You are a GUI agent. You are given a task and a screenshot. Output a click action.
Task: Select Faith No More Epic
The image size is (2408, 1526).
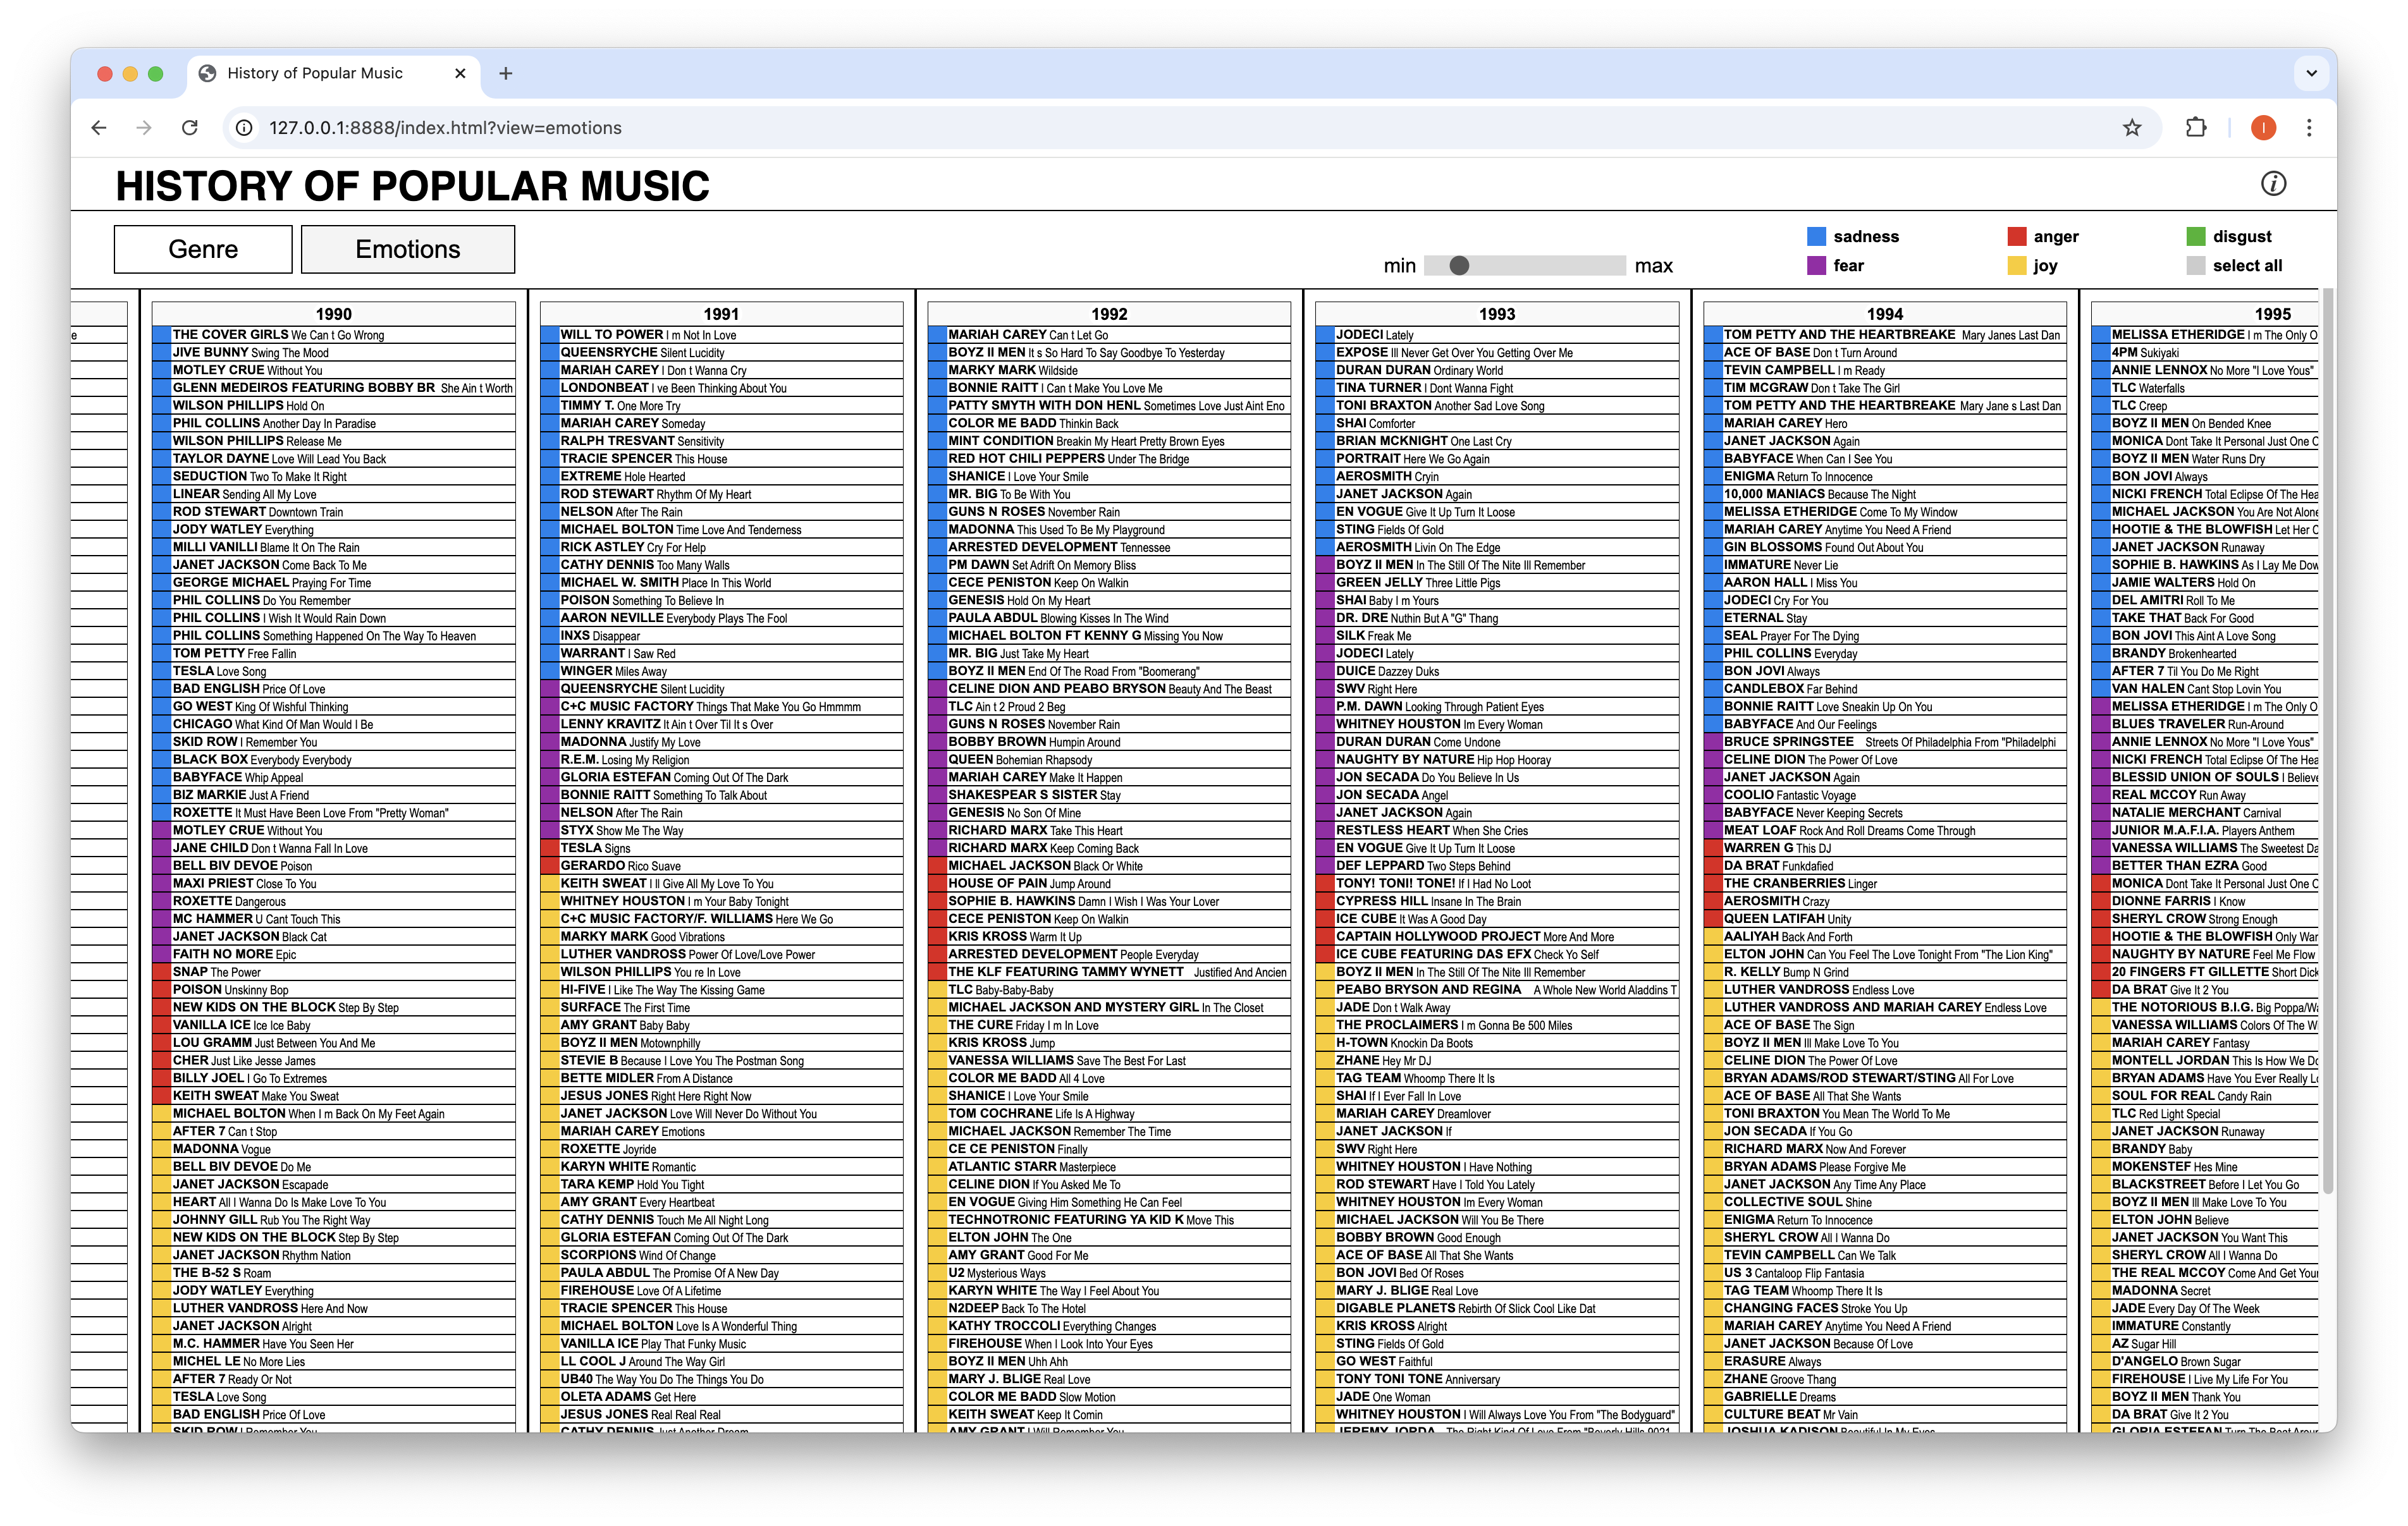334,954
